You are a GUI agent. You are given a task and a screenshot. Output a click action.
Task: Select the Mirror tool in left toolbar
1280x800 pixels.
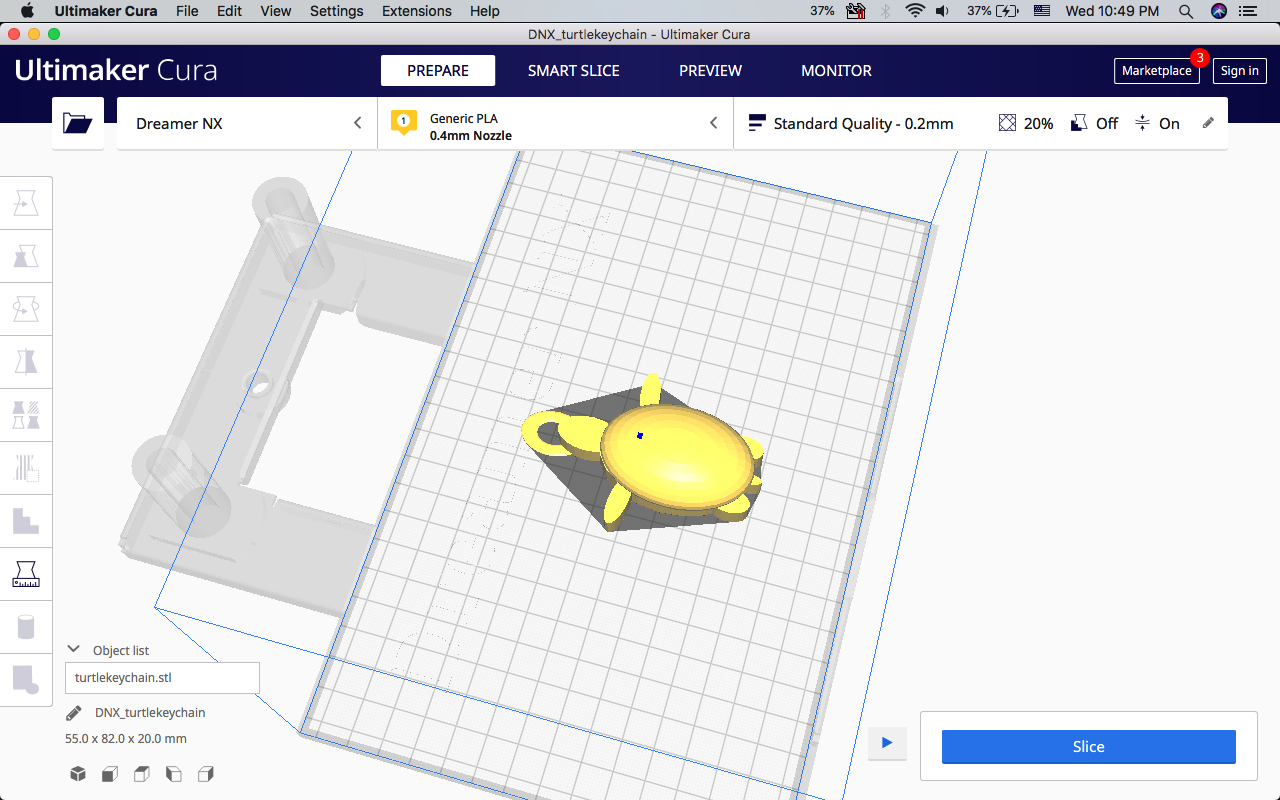click(x=25, y=362)
